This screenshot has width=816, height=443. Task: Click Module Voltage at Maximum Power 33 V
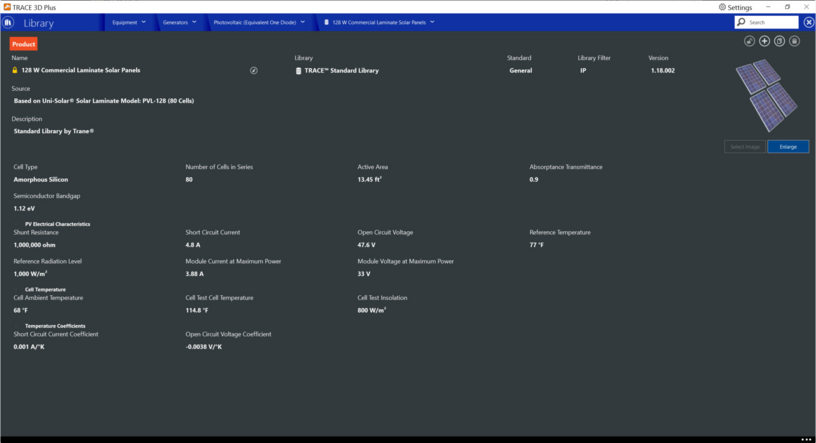tap(364, 274)
